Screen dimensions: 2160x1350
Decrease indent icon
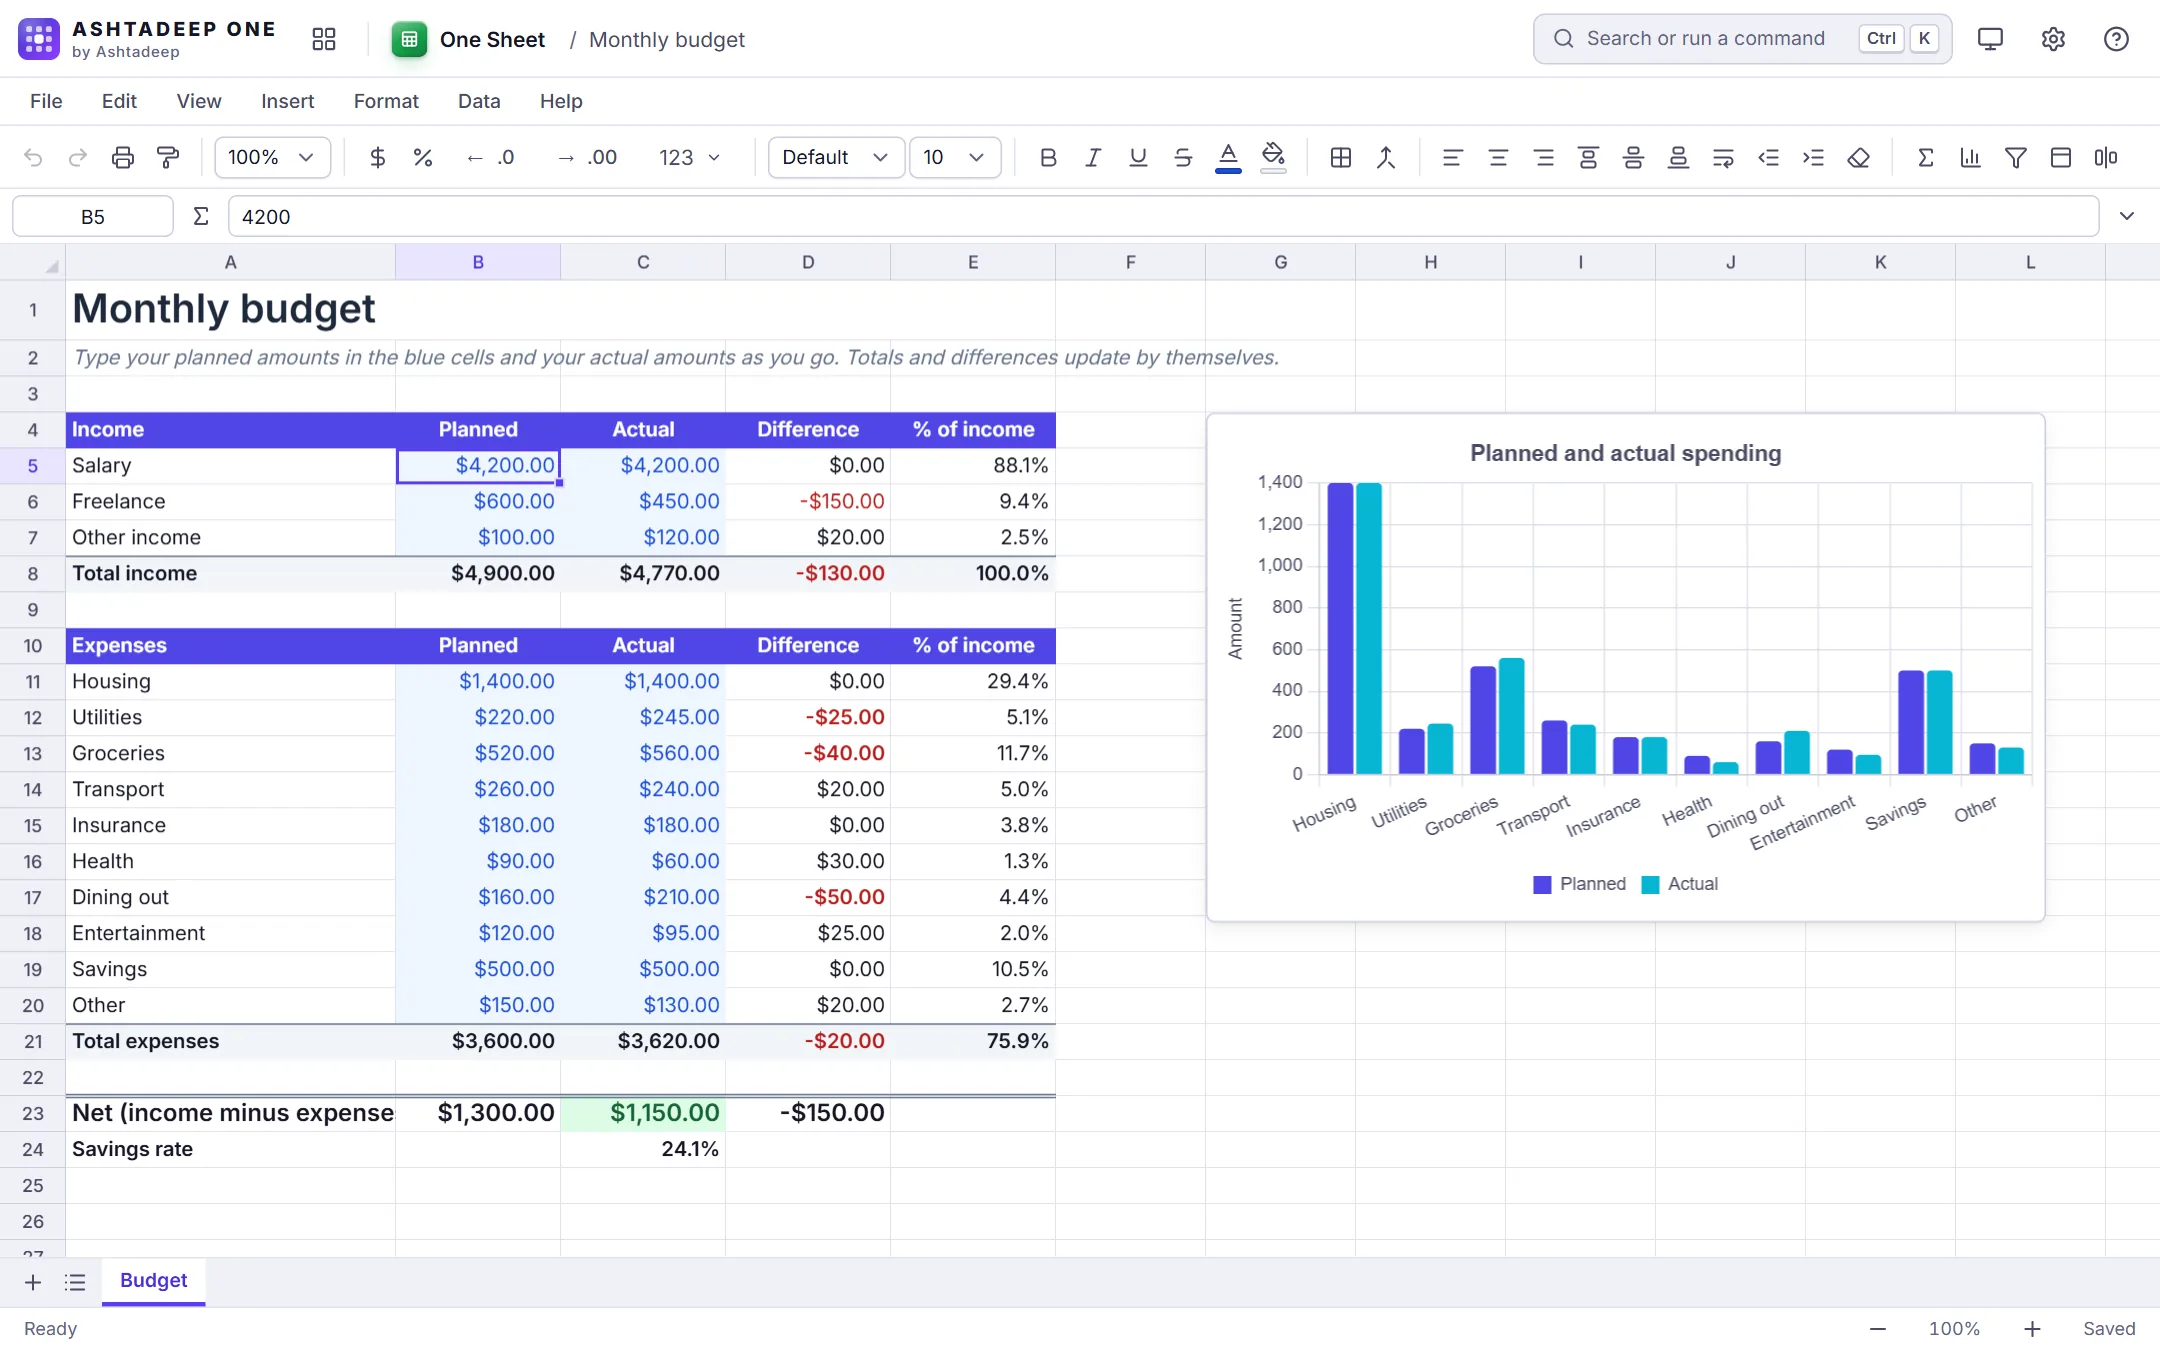point(1768,157)
